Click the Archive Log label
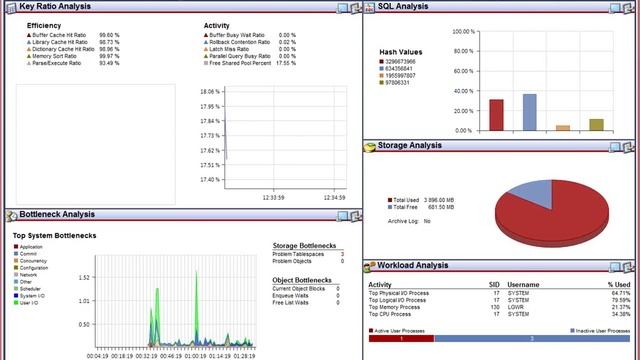 [402, 221]
